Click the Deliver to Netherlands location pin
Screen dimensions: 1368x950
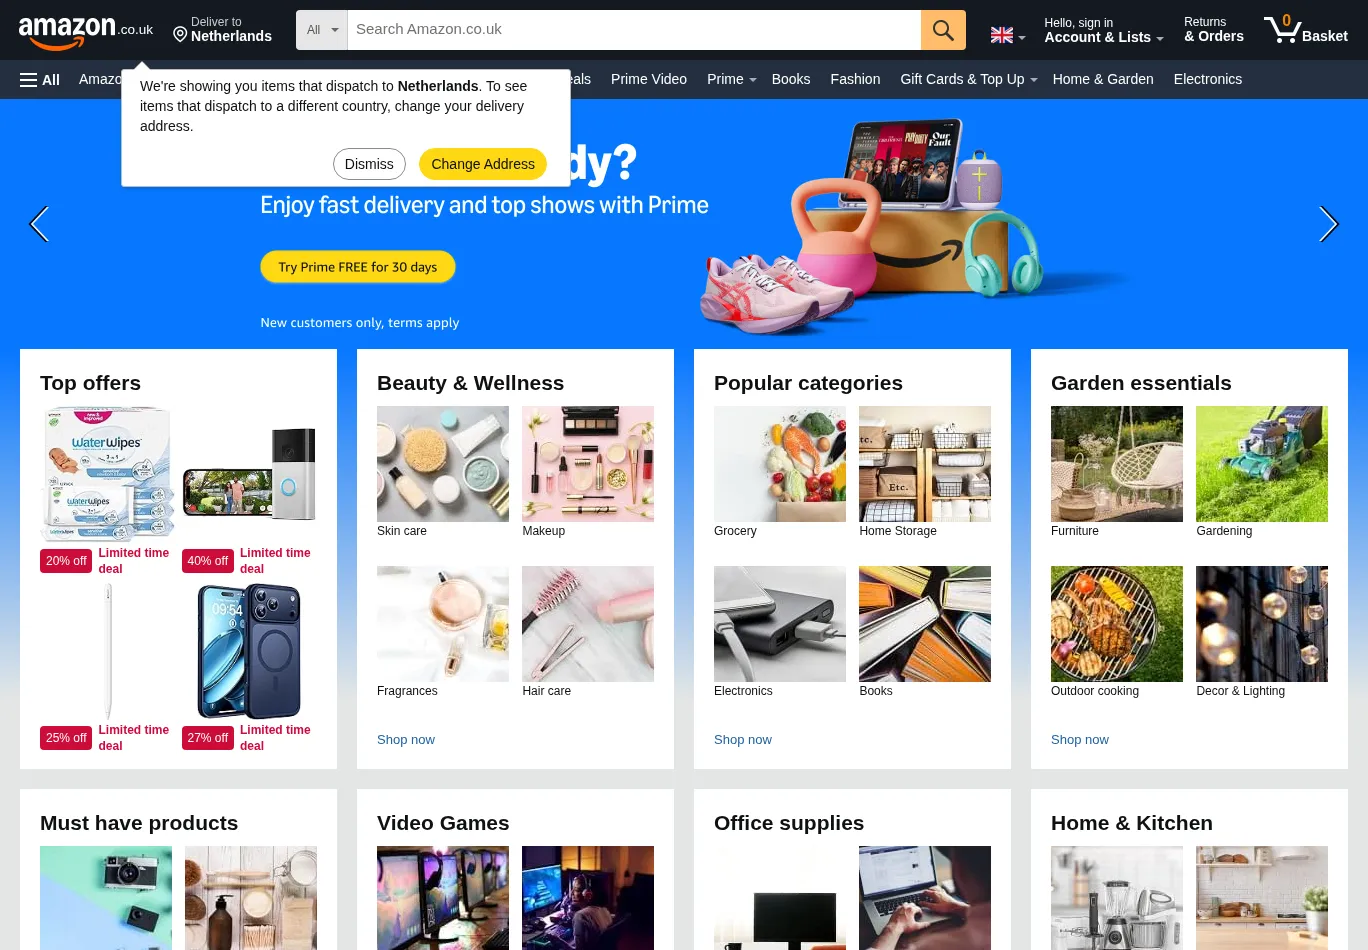180,35
